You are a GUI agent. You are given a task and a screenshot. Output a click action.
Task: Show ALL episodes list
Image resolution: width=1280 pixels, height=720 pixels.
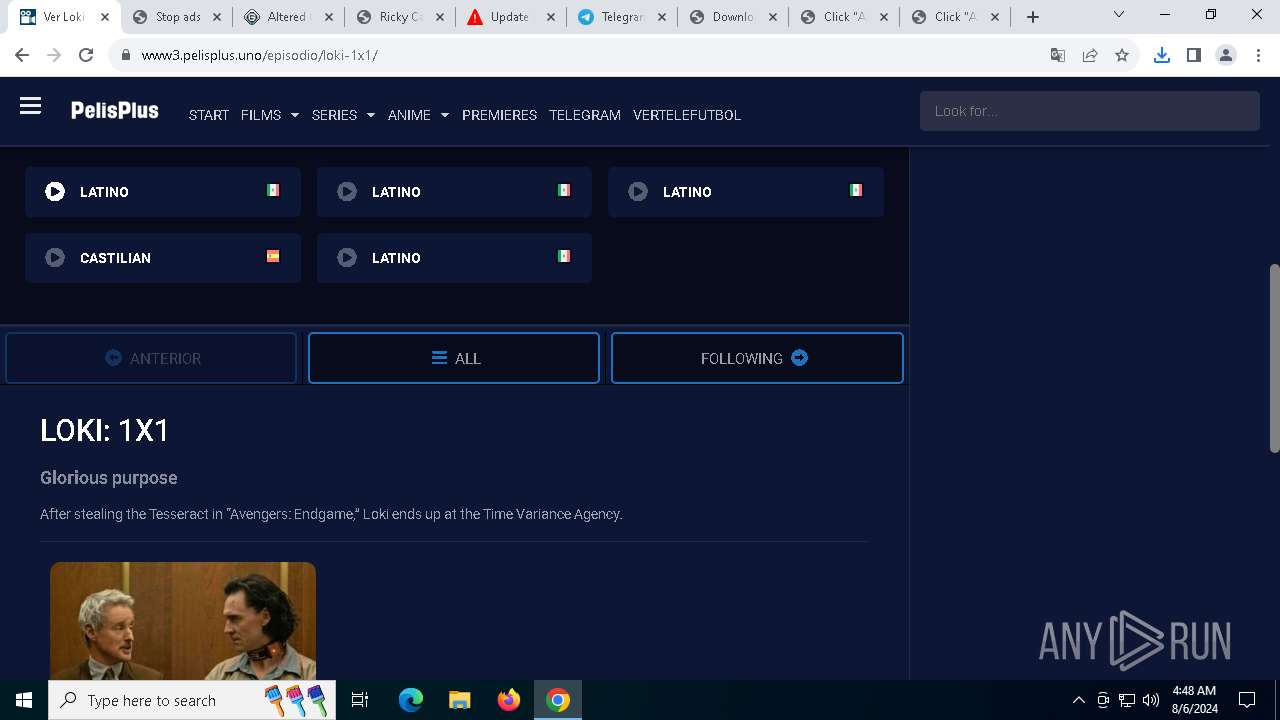[x=454, y=358]
